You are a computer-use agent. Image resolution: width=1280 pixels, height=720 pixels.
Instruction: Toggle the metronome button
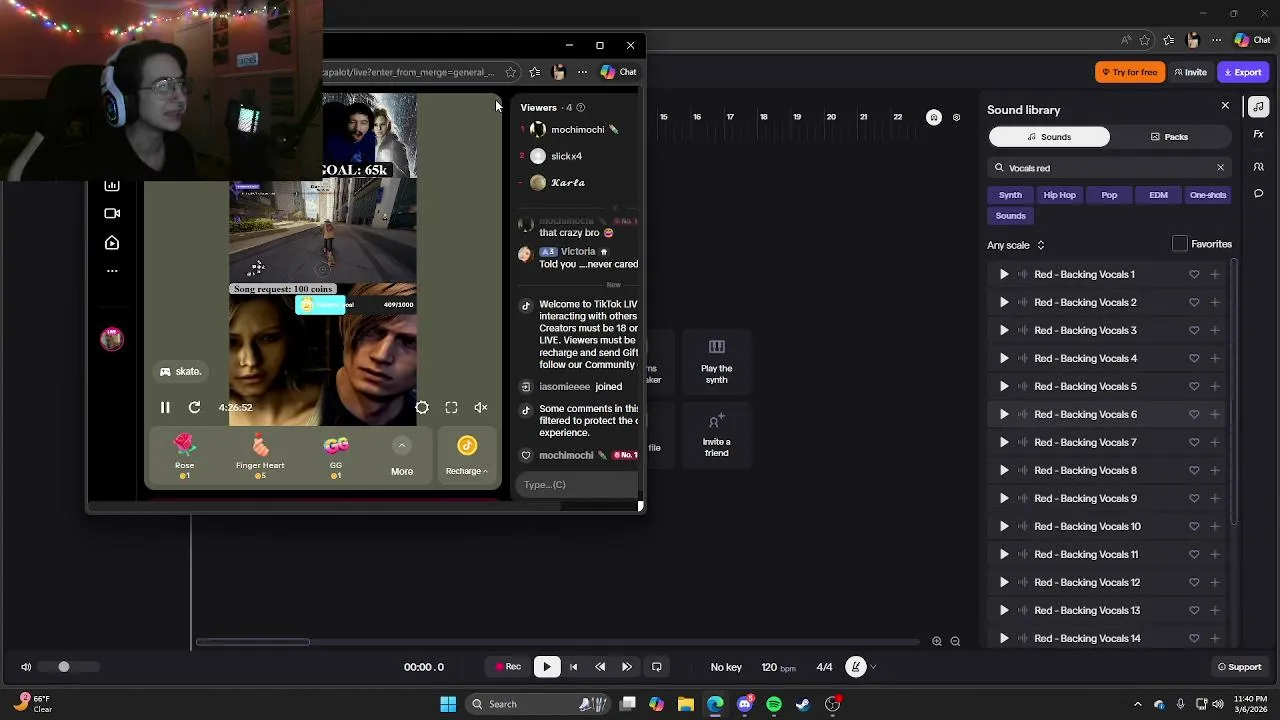pyautogui.click(x=856, y=667)
